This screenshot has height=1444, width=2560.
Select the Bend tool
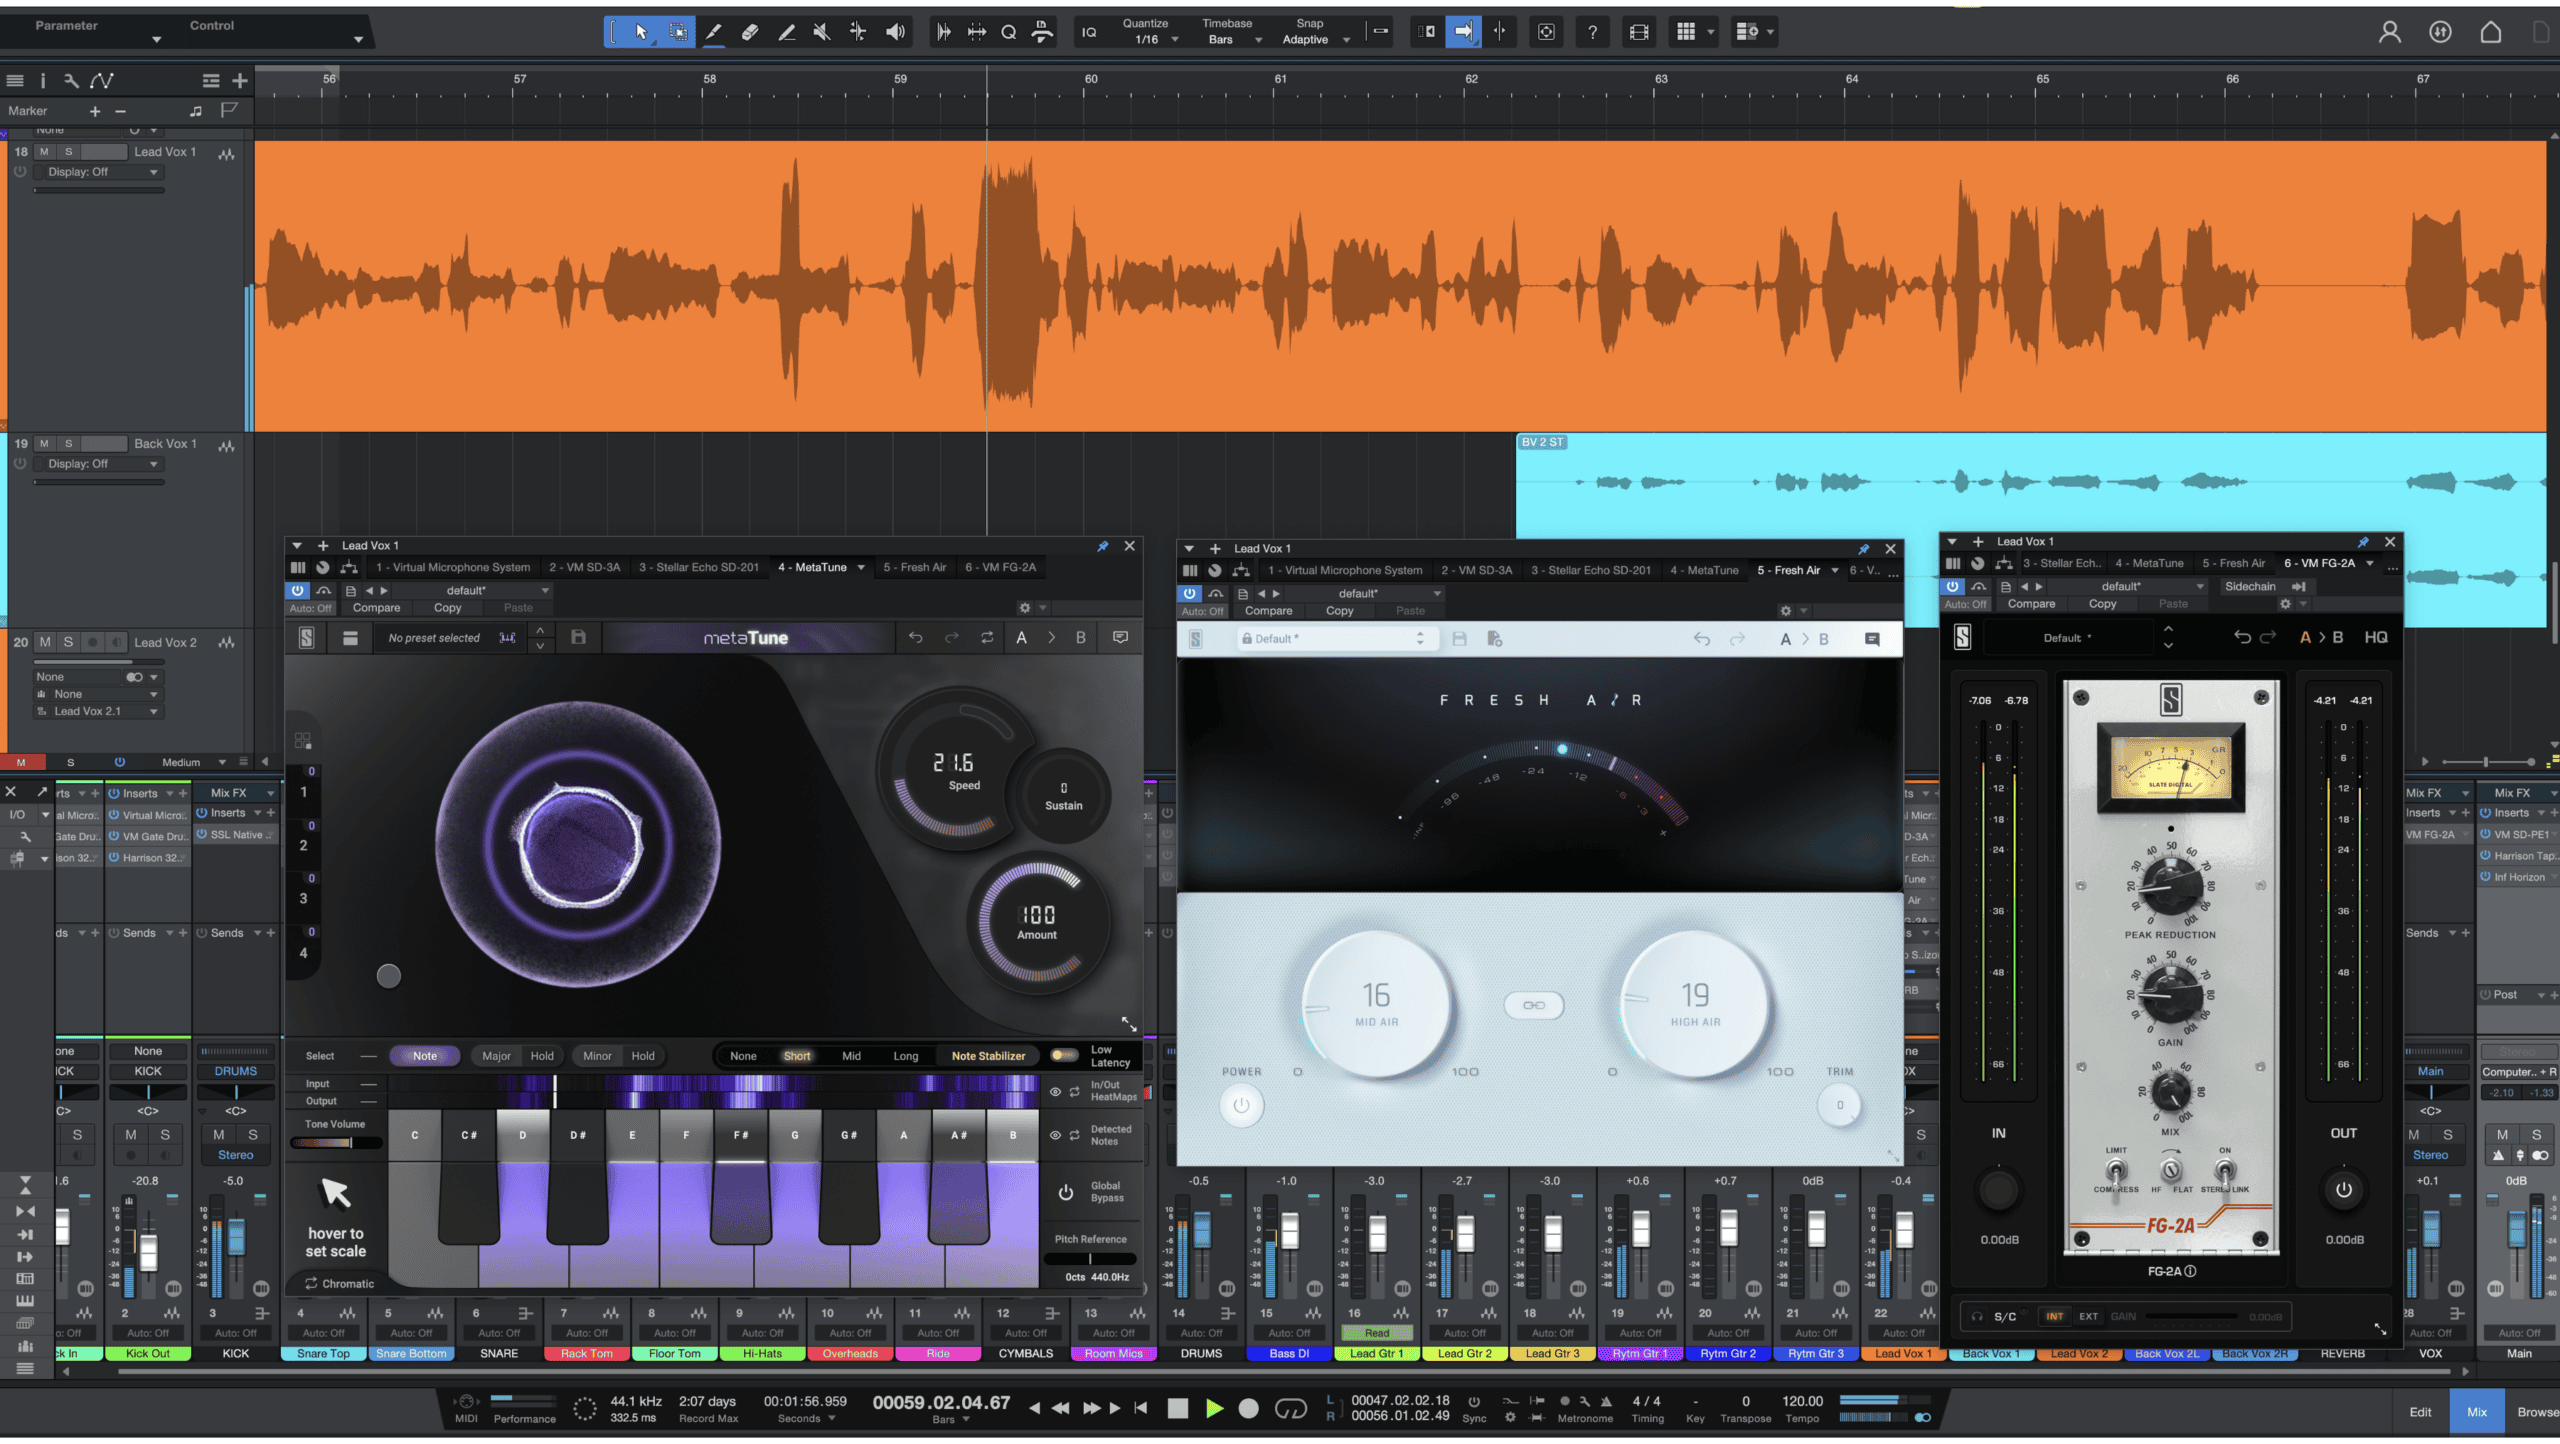(x=858, y=32)
